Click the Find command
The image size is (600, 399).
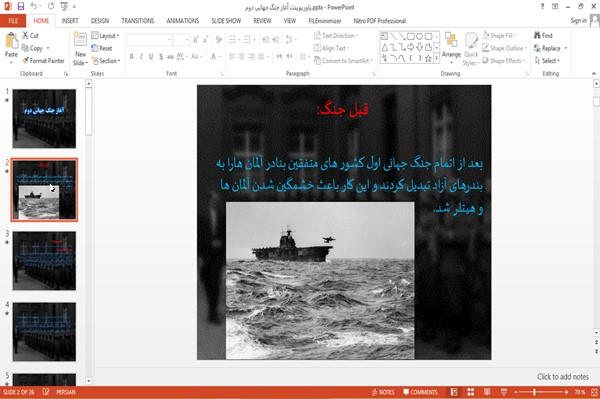[543, 36]
